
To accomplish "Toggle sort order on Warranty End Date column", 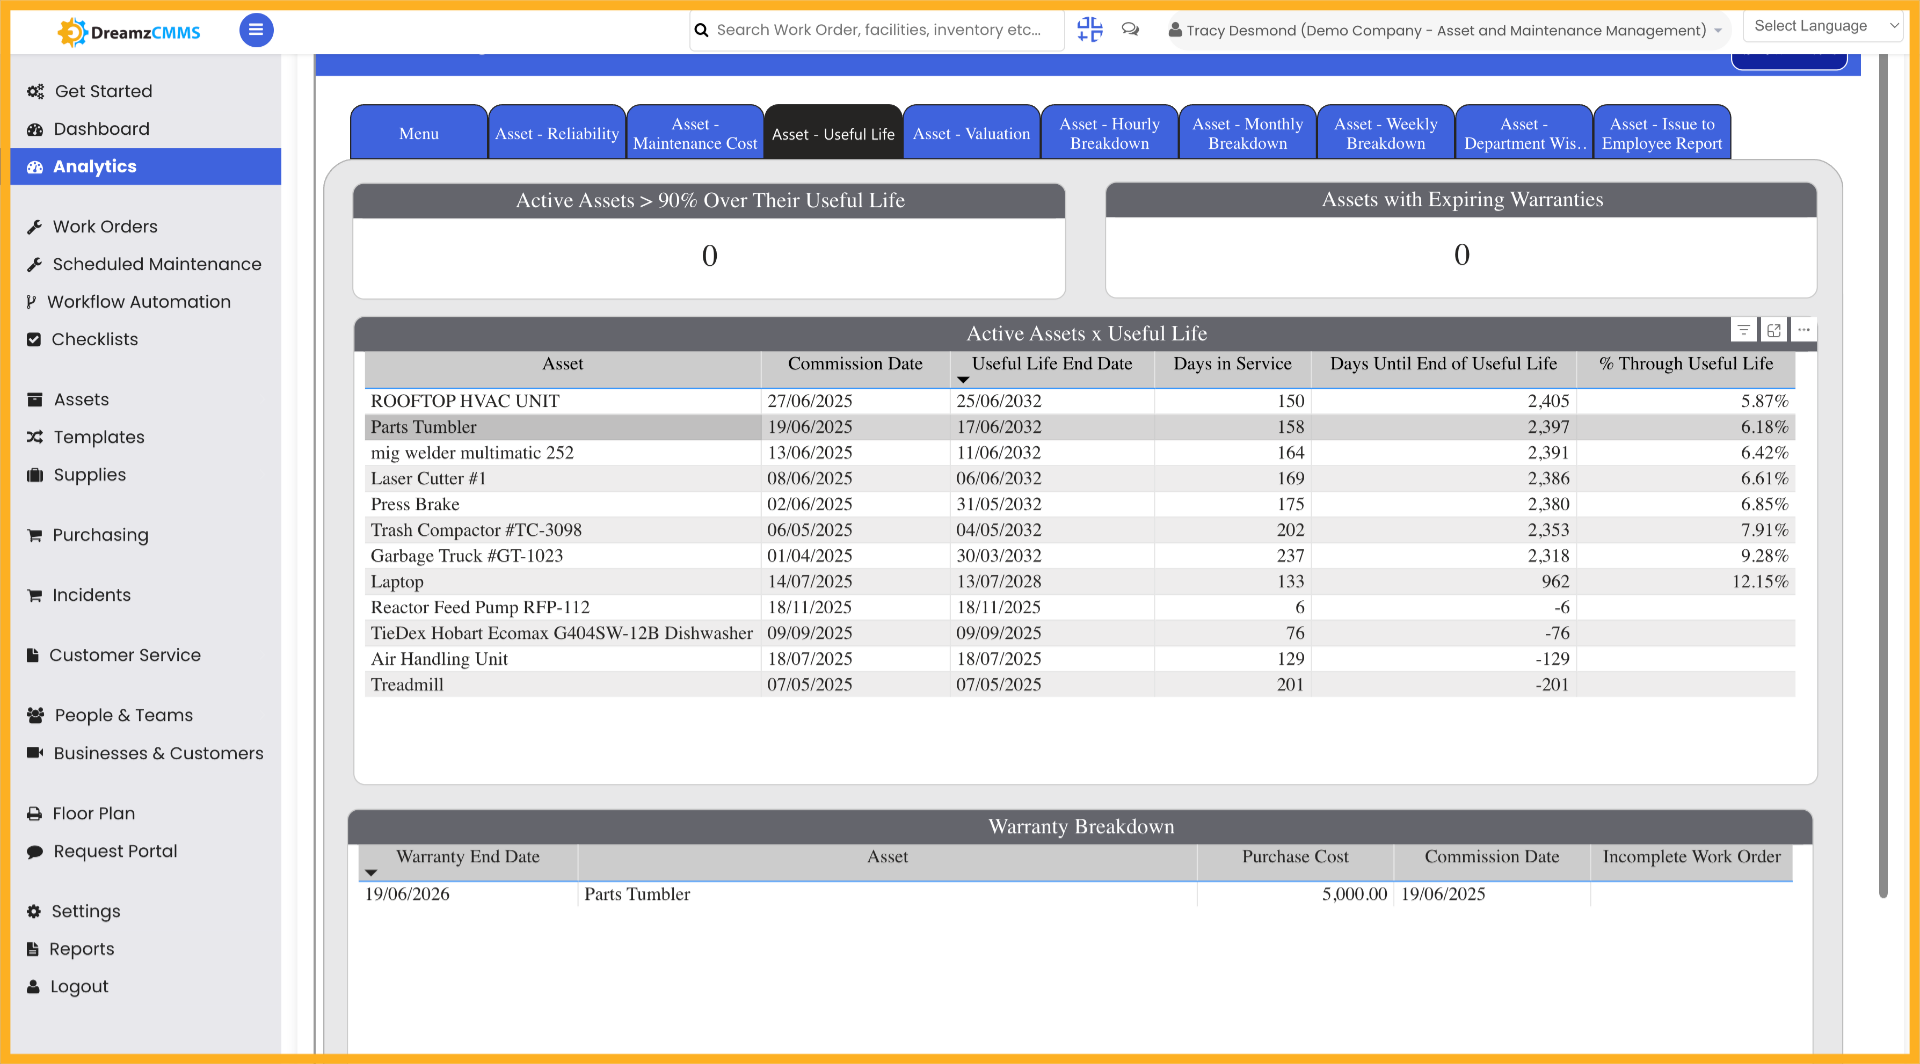I will click(x=371, y=872).
